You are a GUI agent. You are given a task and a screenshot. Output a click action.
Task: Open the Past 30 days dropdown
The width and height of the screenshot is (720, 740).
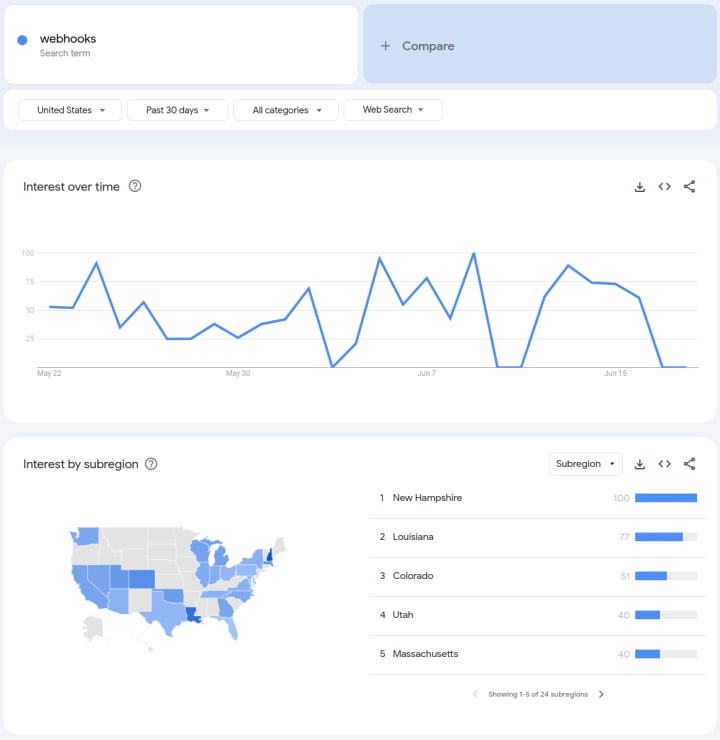click(x=177, y=110)
